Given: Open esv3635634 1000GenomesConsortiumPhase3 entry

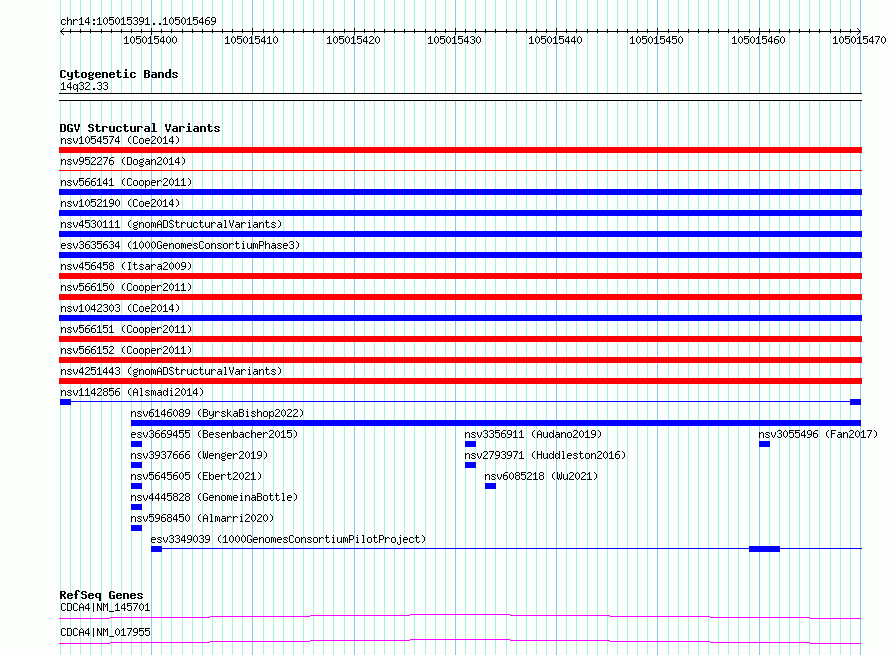Looking at the screenshot, I should pyautogui.click(x=180, y=245).
